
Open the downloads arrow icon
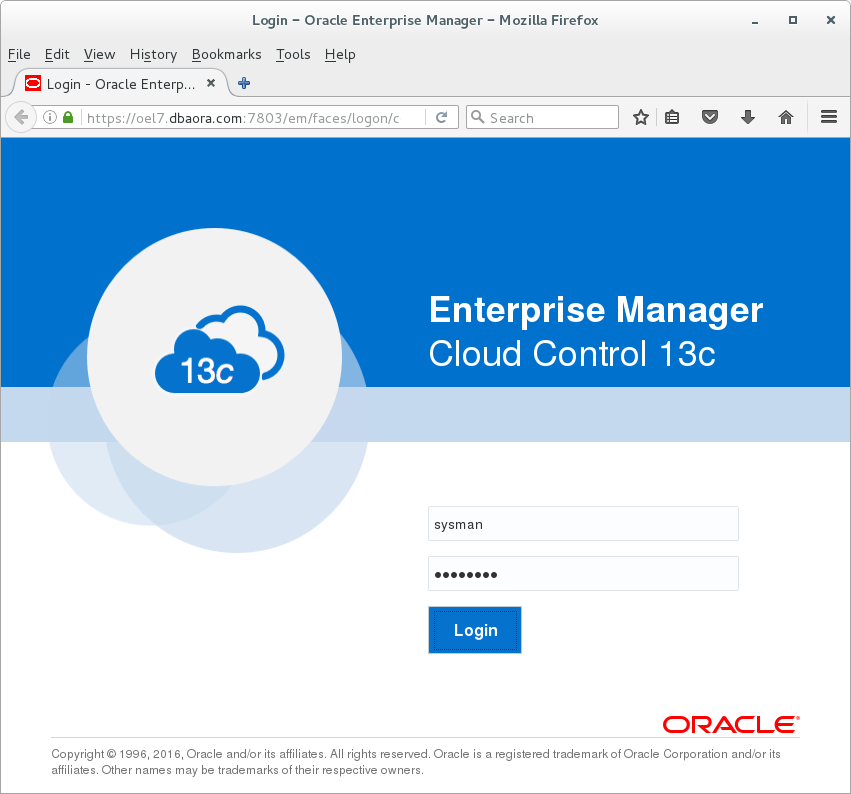(748, 117)
